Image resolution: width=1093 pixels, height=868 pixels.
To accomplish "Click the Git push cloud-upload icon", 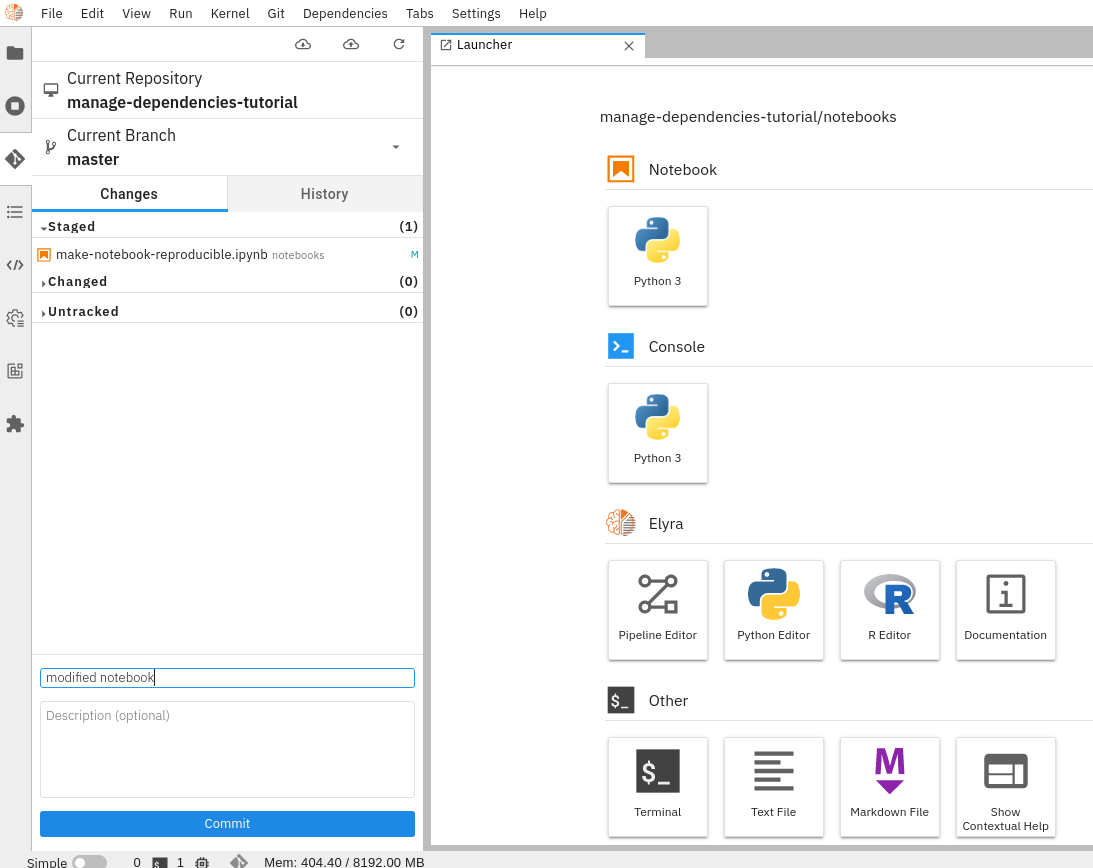I will point(351,45).
